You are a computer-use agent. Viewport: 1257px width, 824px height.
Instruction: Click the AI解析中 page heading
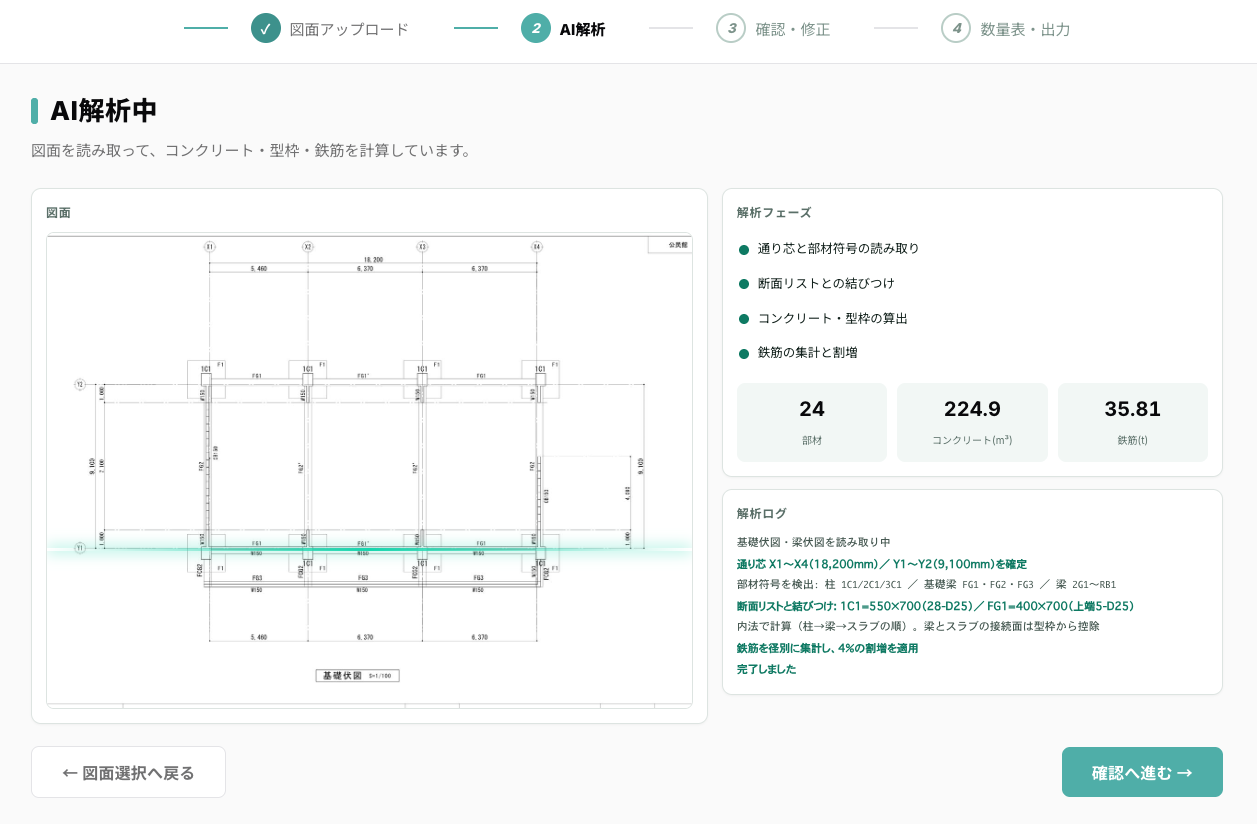click(x=104, y=111)
